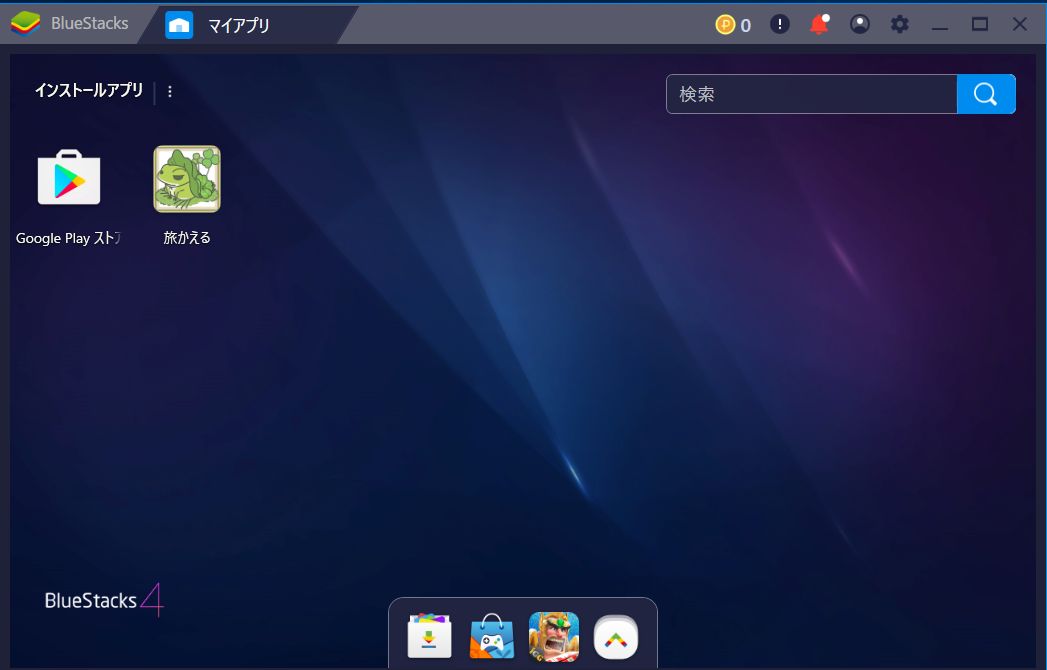This screenshot has width=1047, height=670.
Task: Click the インストールアプリ heading
Action: (x=89, y=90)
